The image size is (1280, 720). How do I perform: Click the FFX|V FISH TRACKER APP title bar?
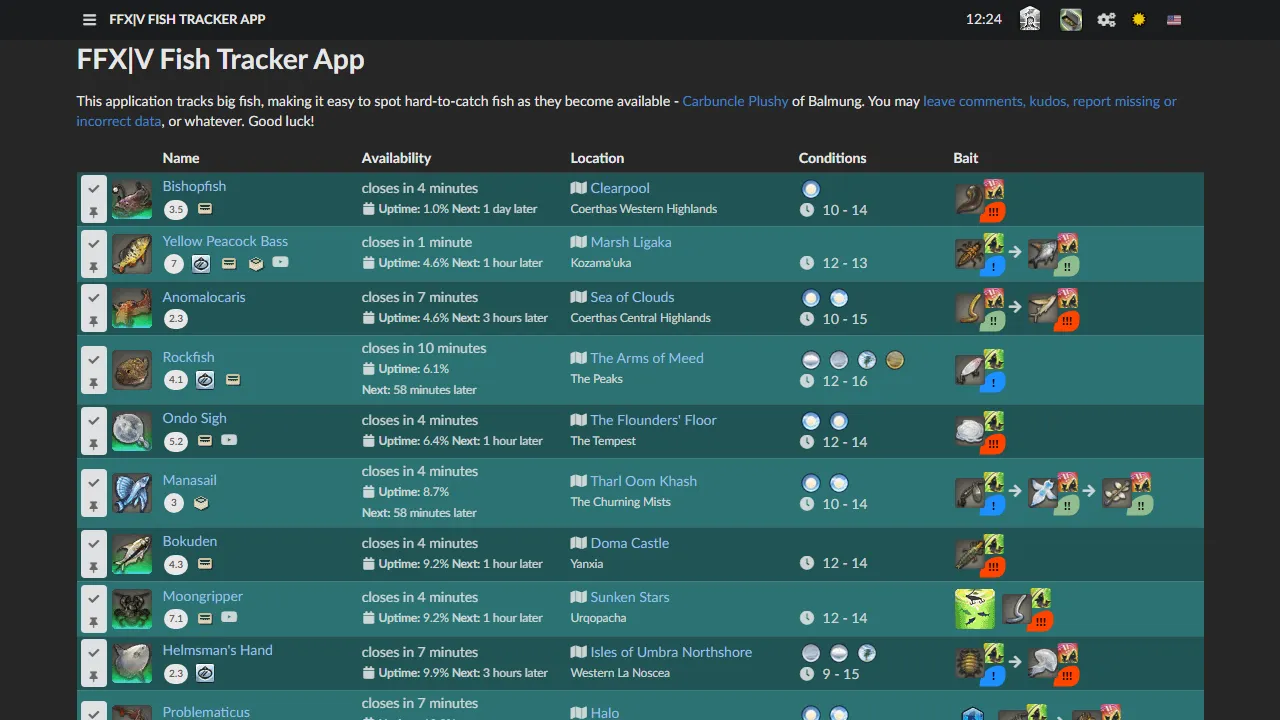point(187,19)
